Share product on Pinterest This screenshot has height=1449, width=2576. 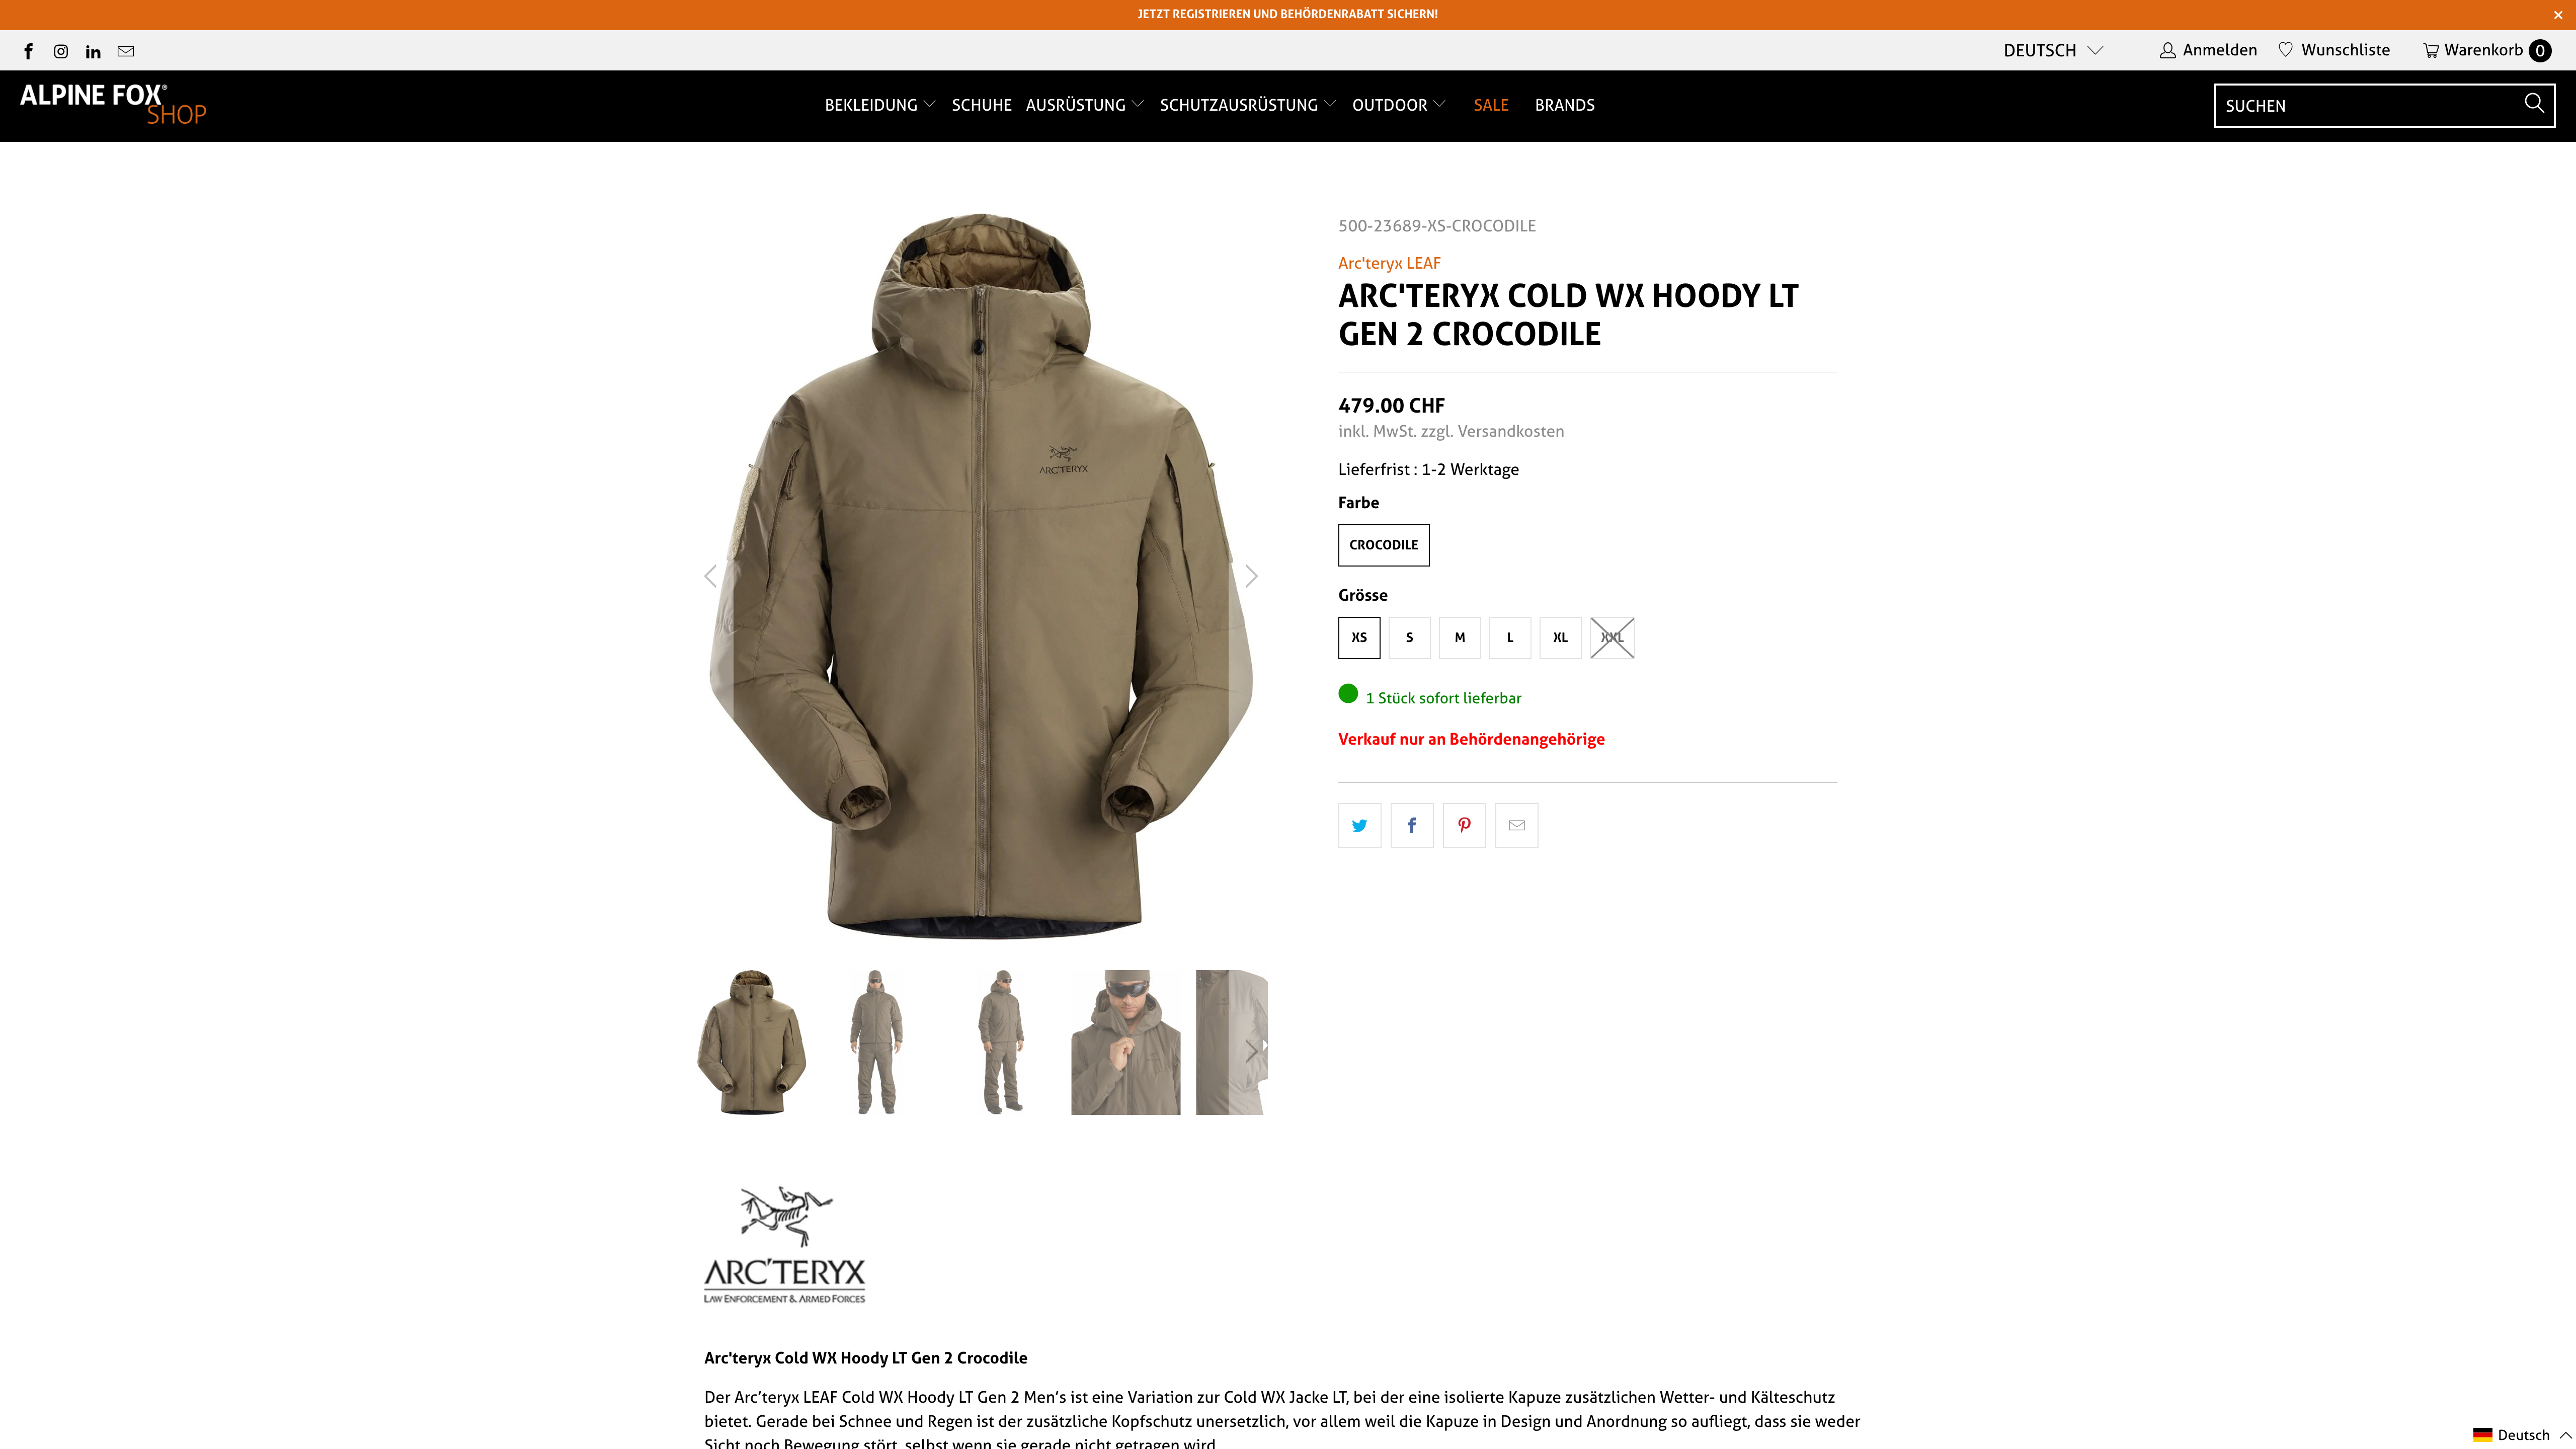pos(1464,825)
